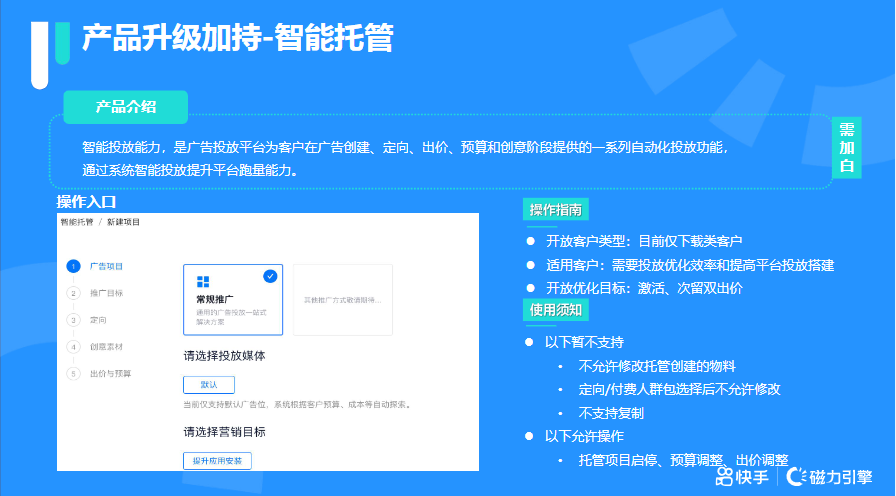
Task: Click the disabled 其他推广方式敬请期待 card
Action: pyautogui.click(x=343, y=299)
